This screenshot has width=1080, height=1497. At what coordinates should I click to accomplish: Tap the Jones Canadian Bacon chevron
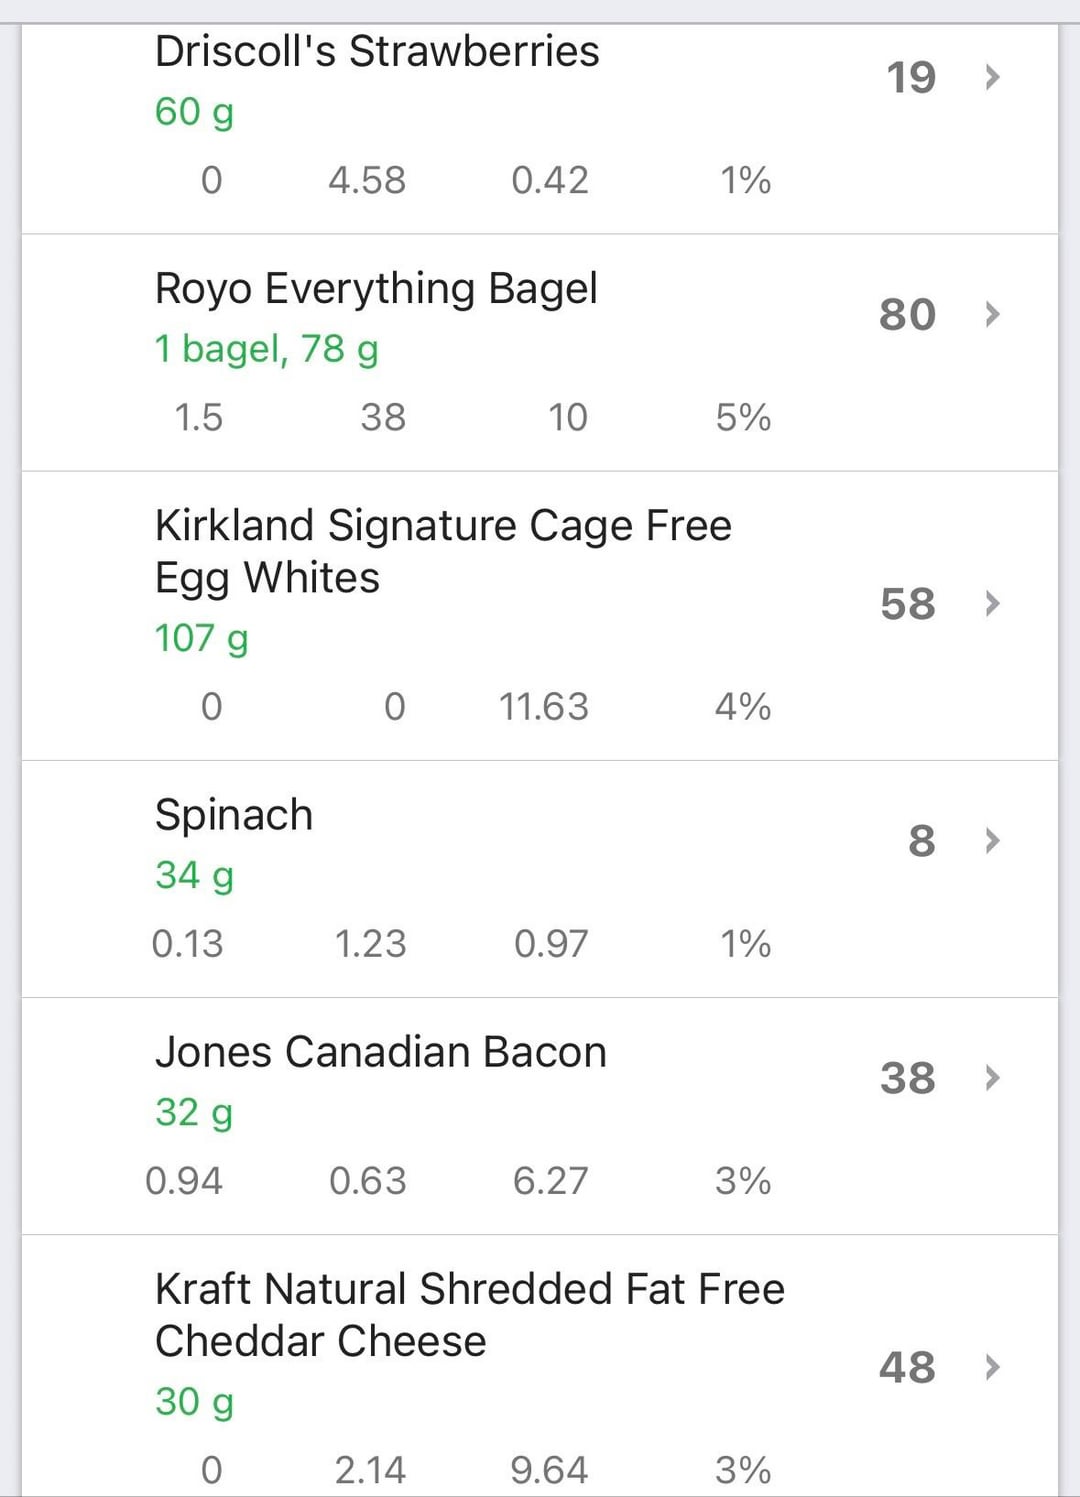click(992, 1077)
